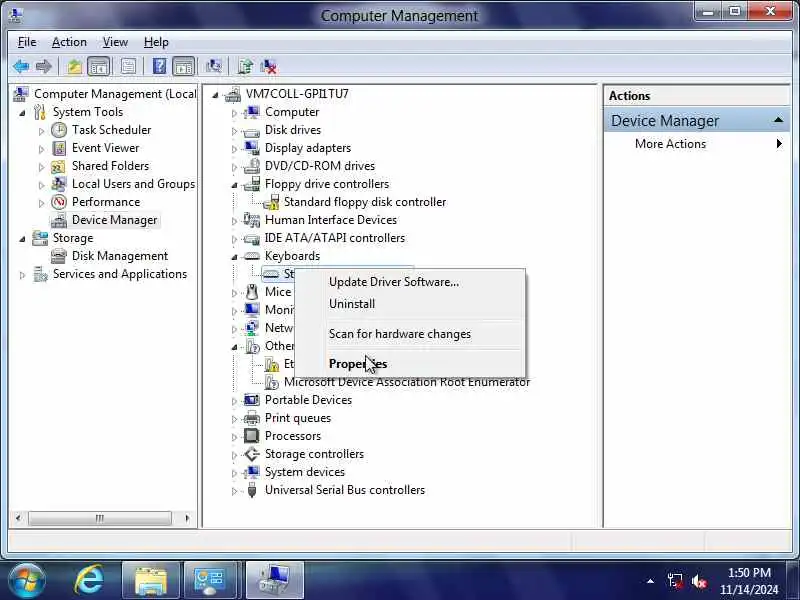Click the left pane scroll right arrow
The width and height of the screenshot is (800, 600).
coord(187,518)
